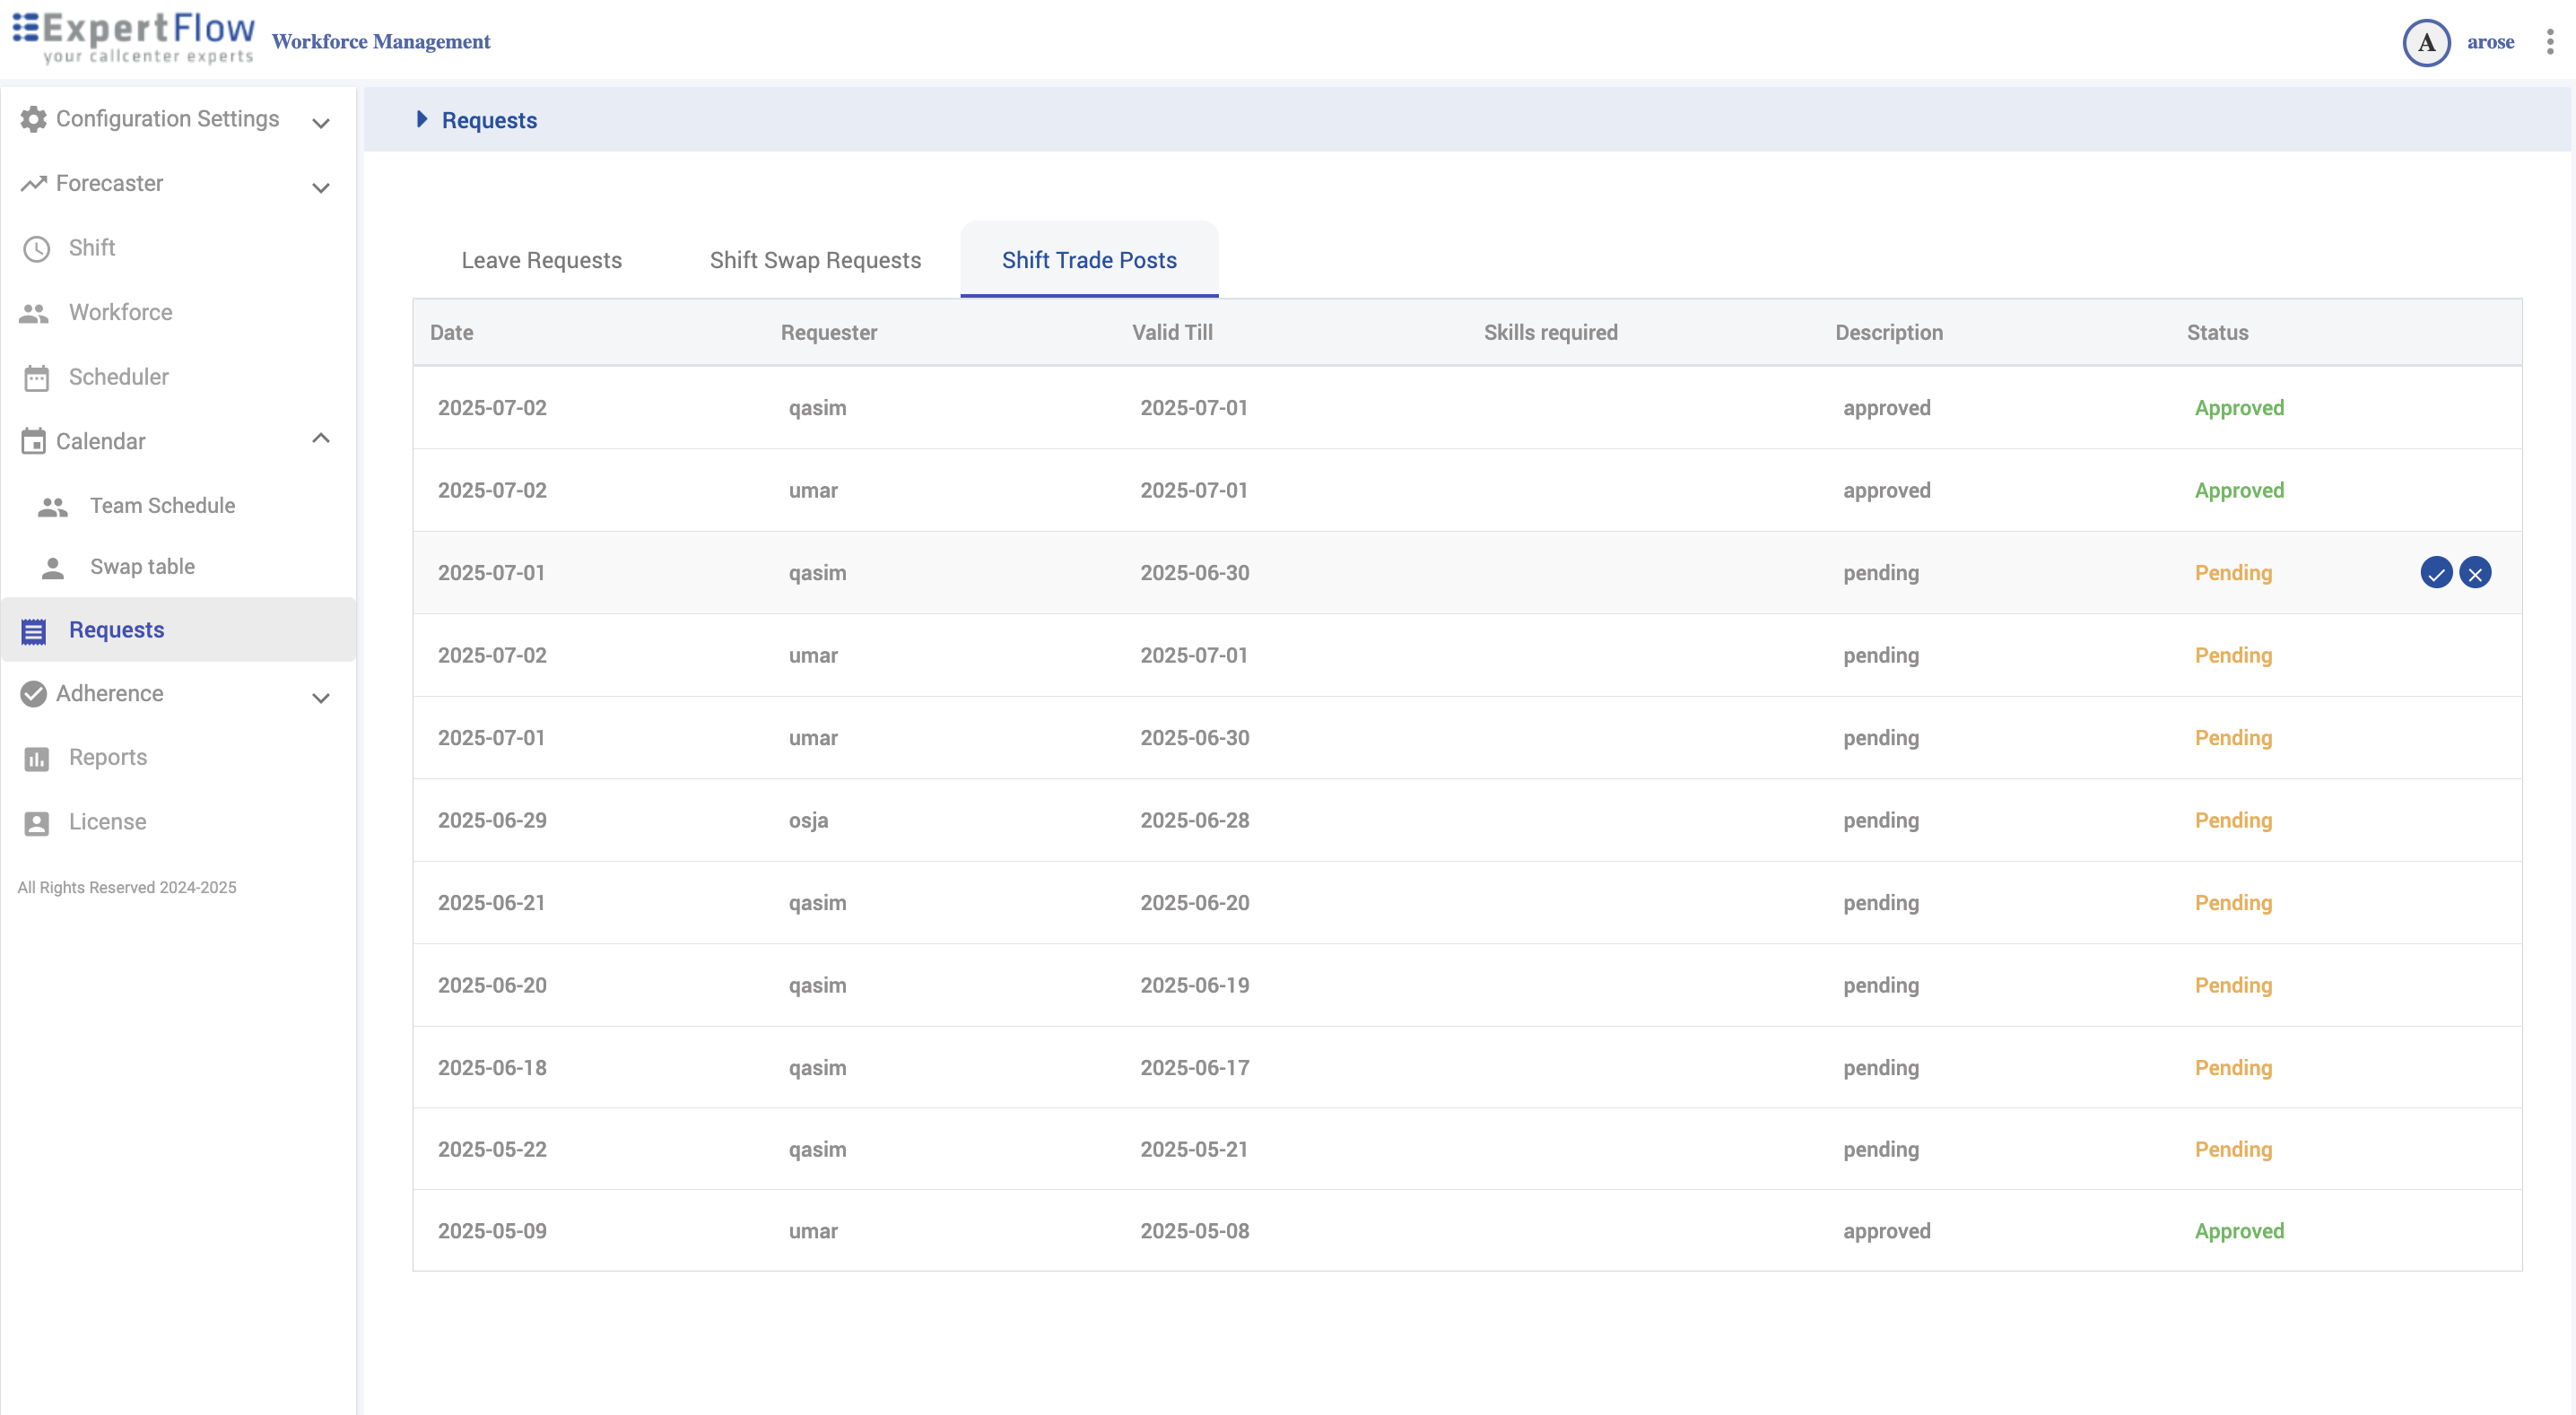The height and width of the screenshot is (1415, 2576).
Task: Open Team Schedule page
Action: 162,506
